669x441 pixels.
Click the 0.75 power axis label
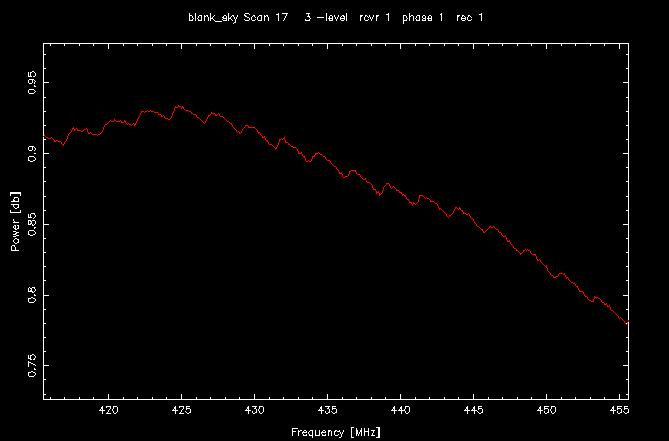33,366
